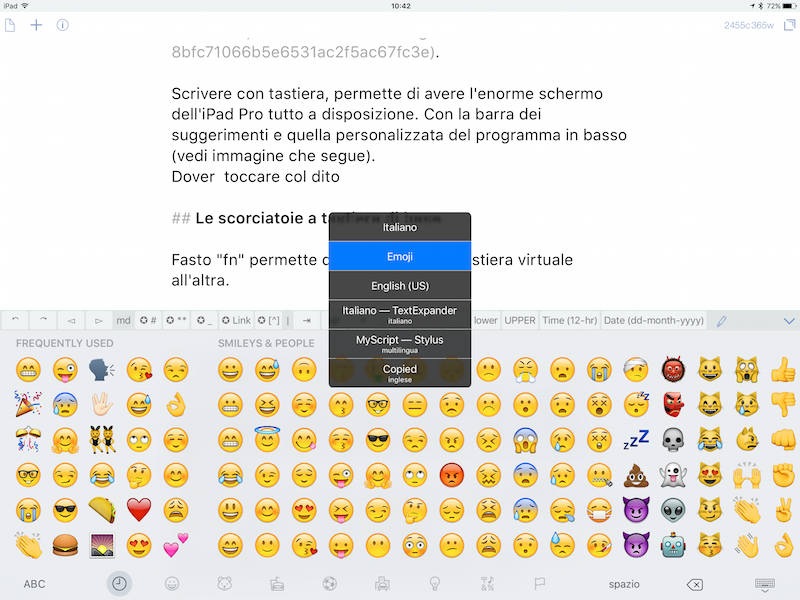
Task: Open the pencil edit-toolbar icon
Action: 721,321
